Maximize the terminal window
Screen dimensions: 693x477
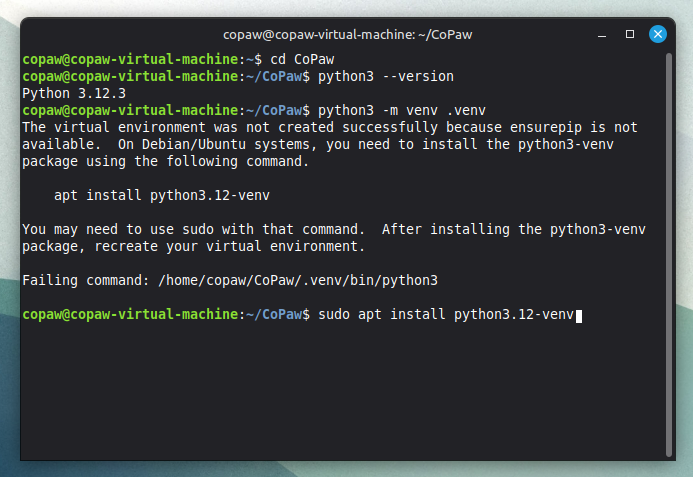tap(630, 34)
